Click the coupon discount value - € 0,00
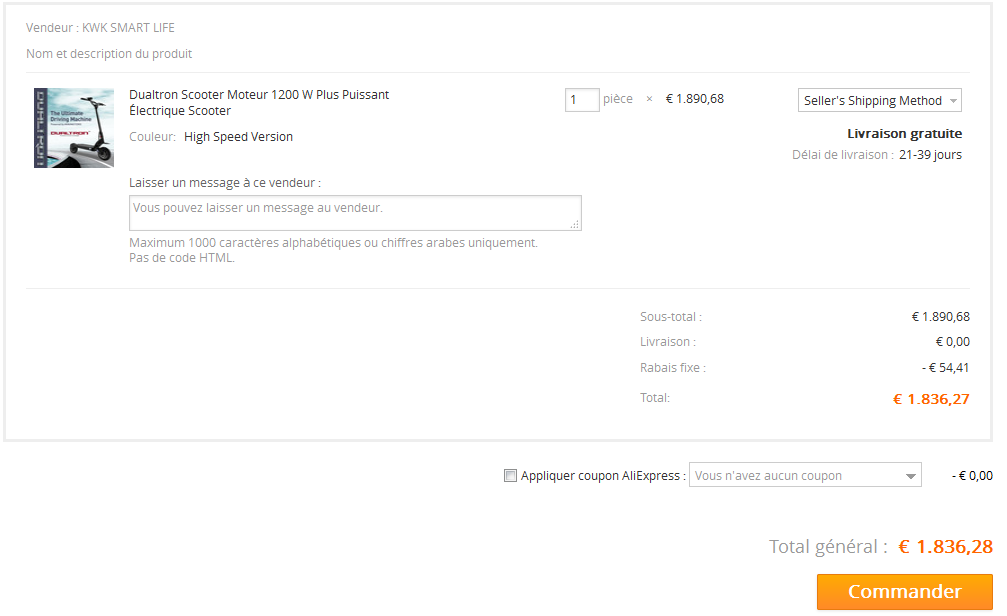 tap(972, 476)
